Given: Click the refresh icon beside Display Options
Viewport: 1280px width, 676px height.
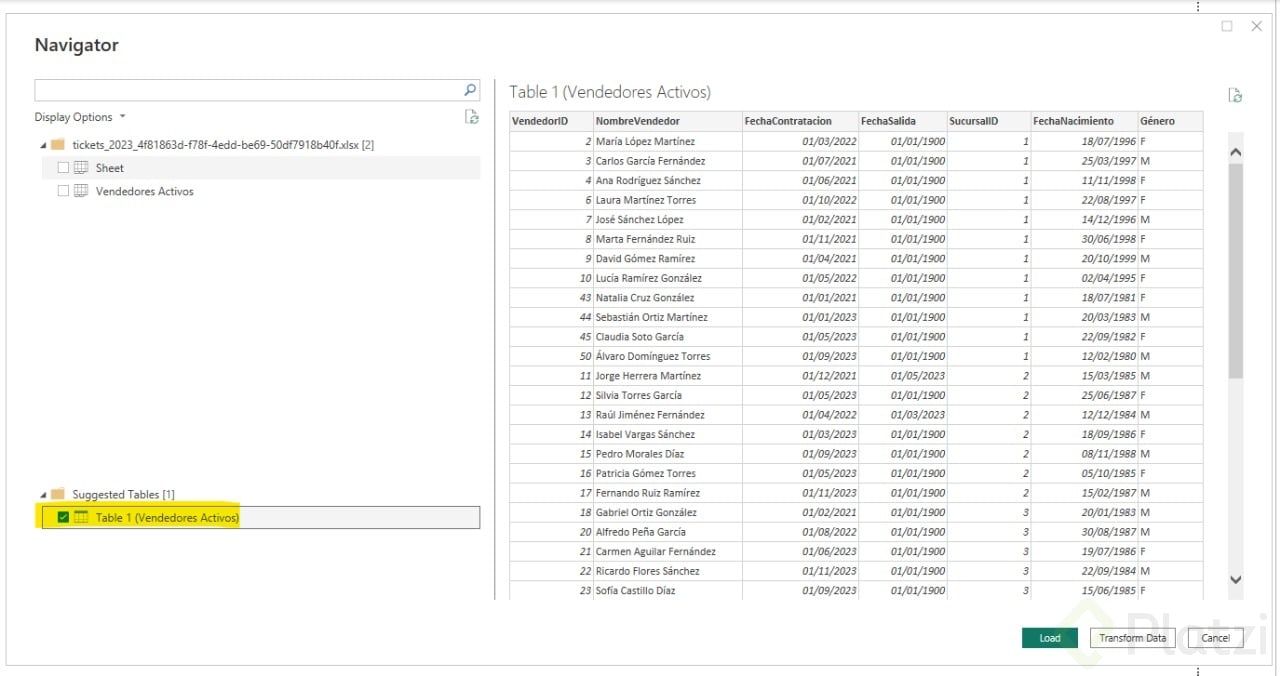Looking at the screenshot, I should click(x=472, y=117).
